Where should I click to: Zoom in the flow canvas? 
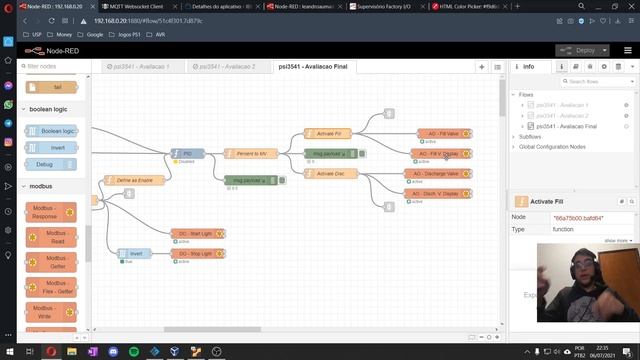[497, 338]
